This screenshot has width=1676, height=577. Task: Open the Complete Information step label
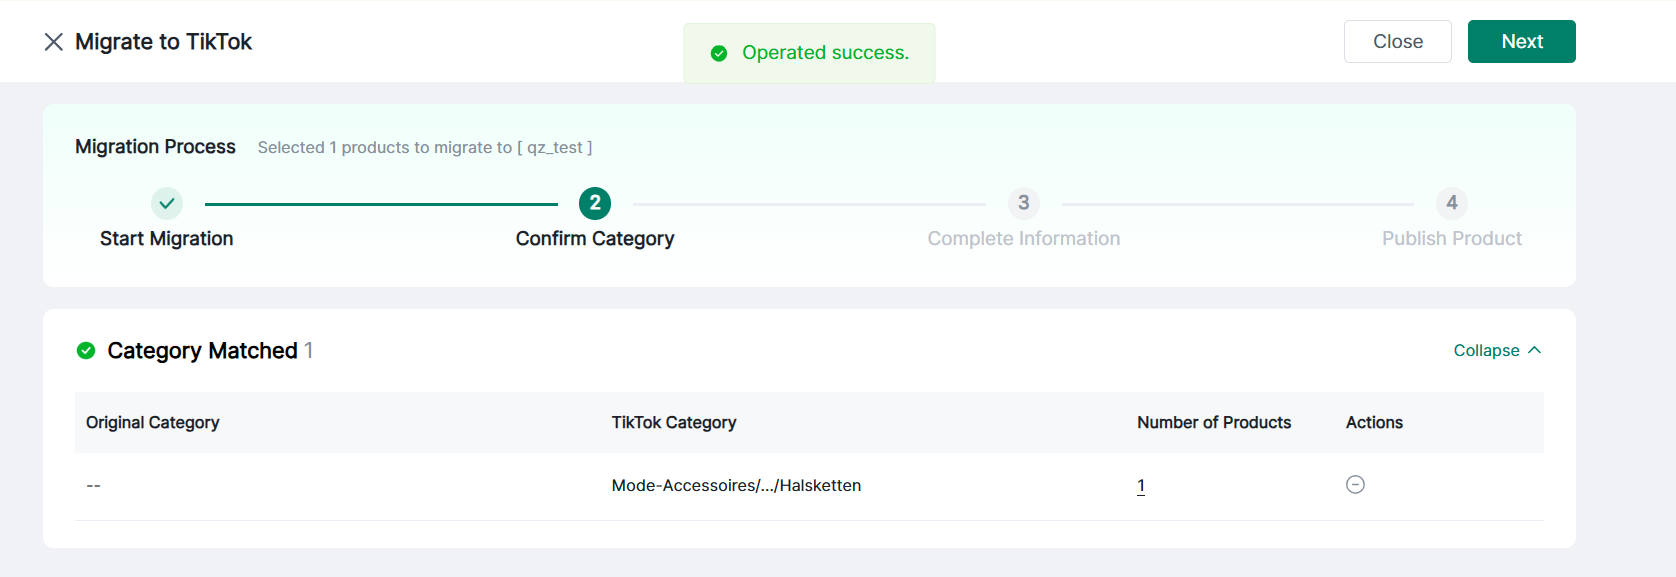[1023, 239]
